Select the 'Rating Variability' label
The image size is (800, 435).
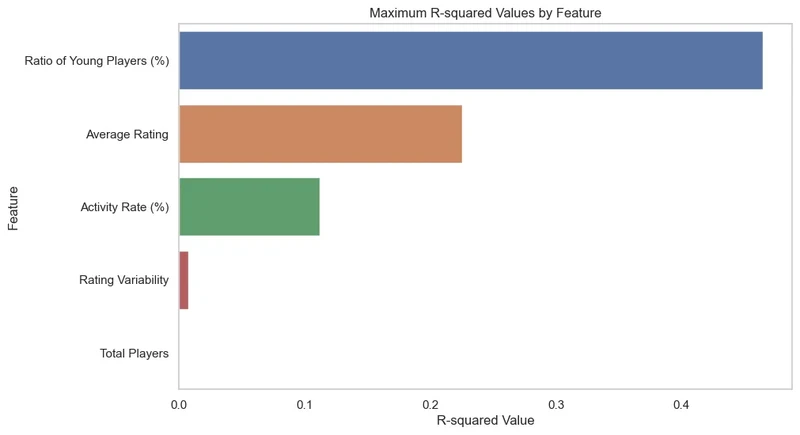click(x=123, y=280)
